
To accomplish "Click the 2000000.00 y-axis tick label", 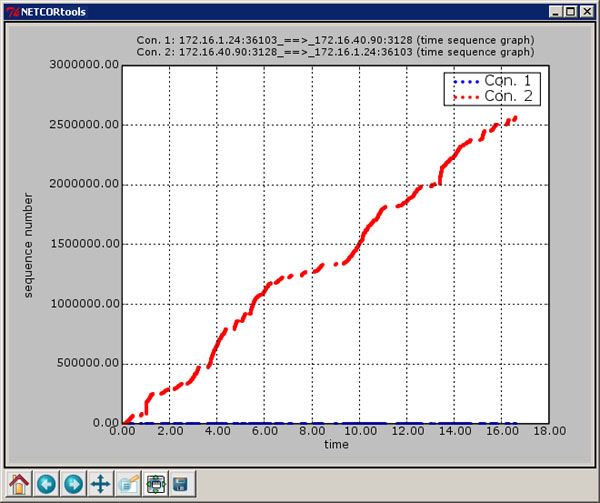I will (x=84, y=184).
